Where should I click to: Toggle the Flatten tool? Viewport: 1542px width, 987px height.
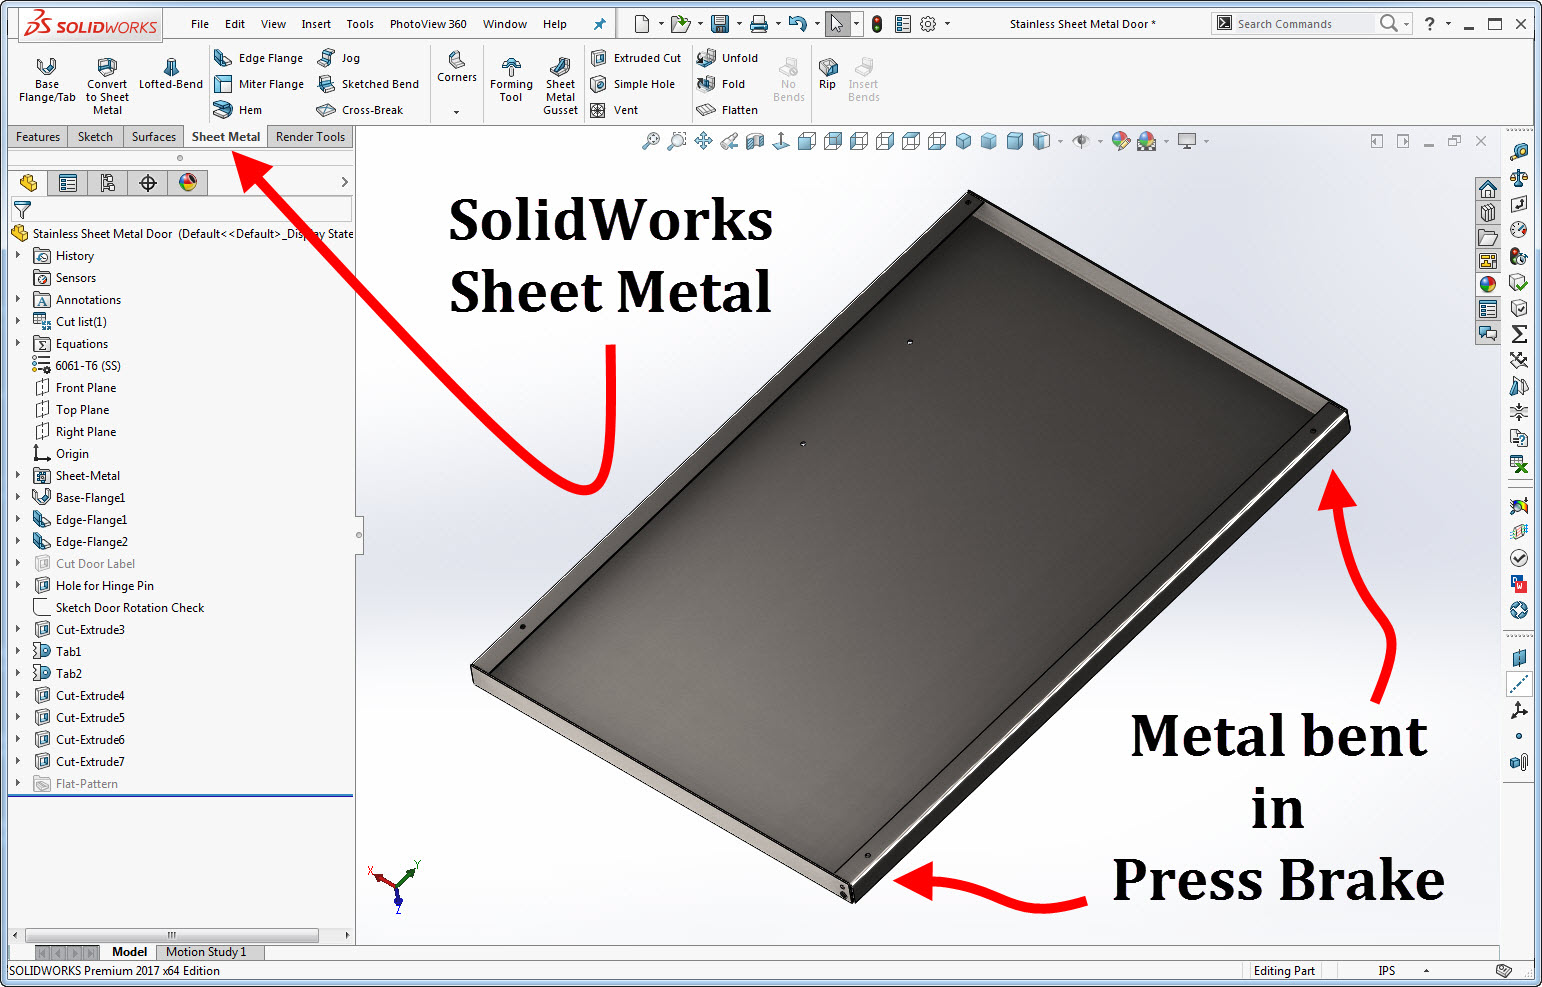point(727,110)
